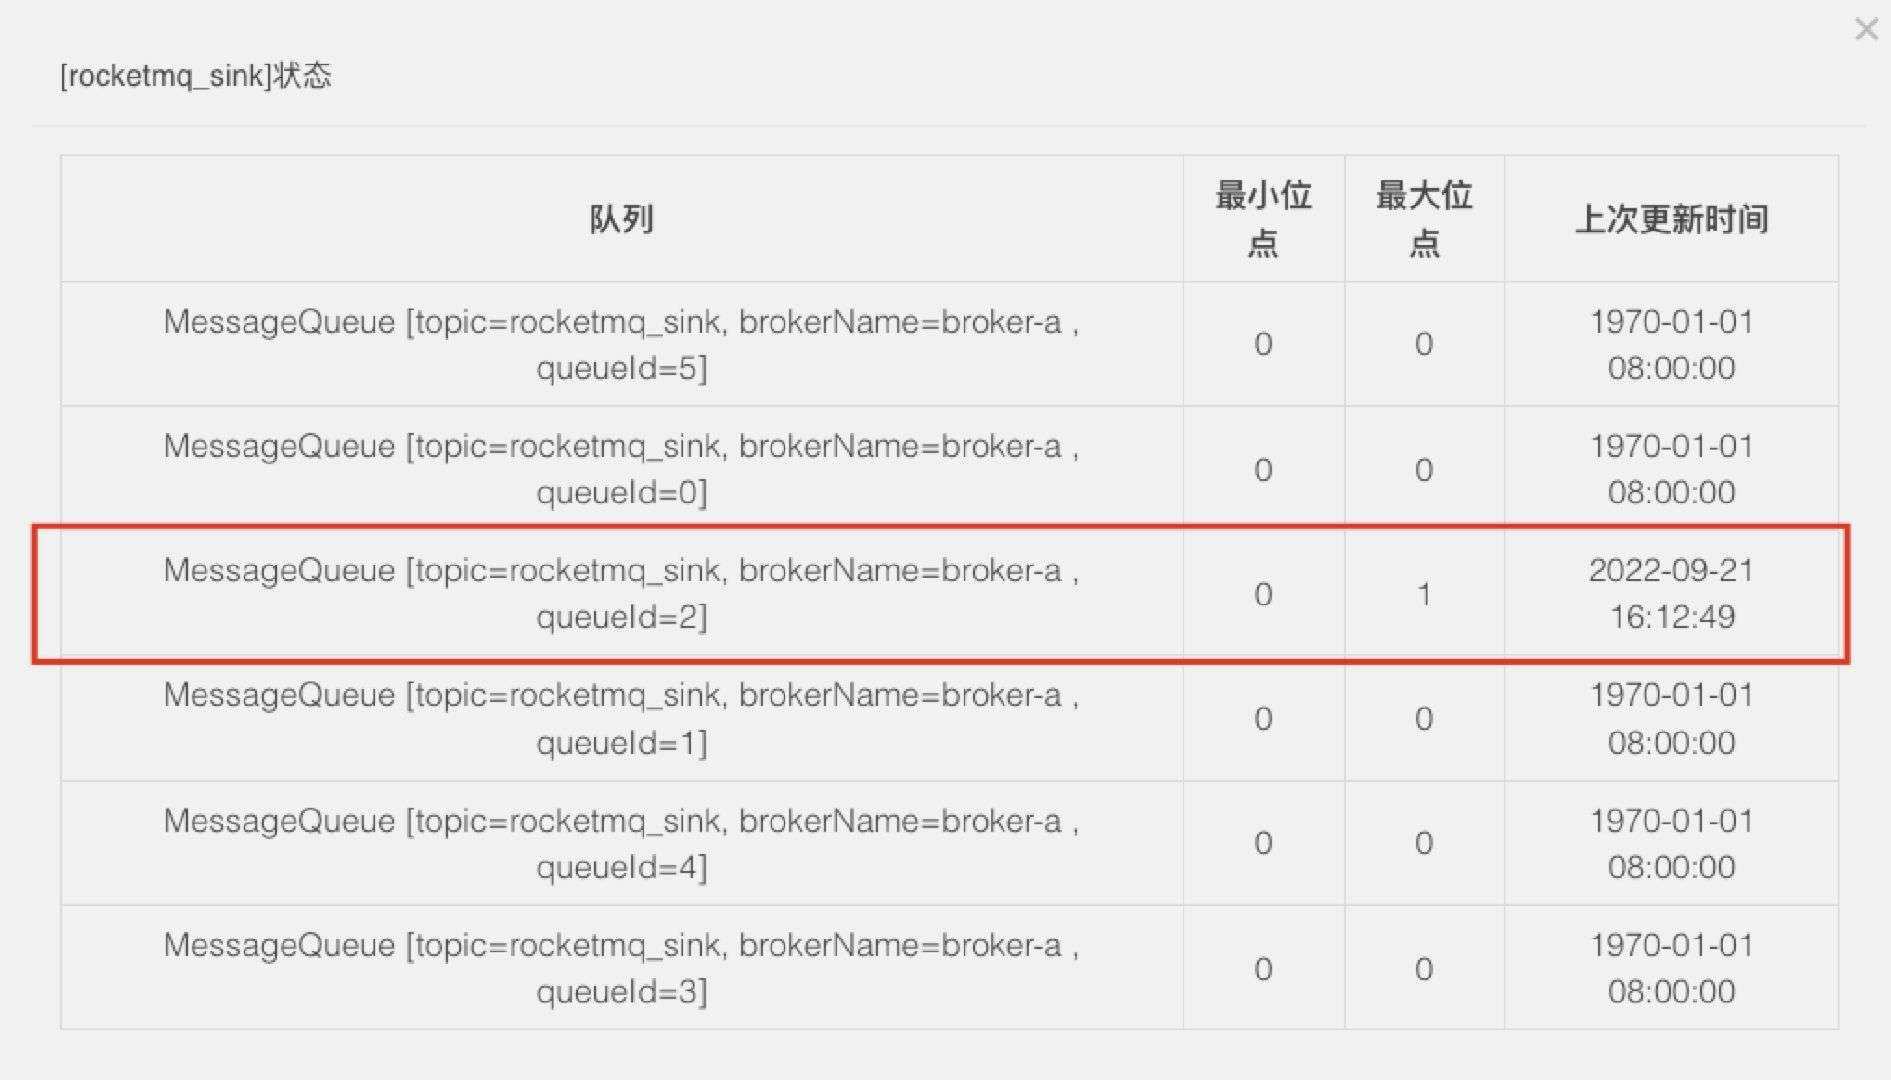The image size is (1891, 1080).
Task: Click the last update time in queueId=1 row
Action: [1671, 718]
